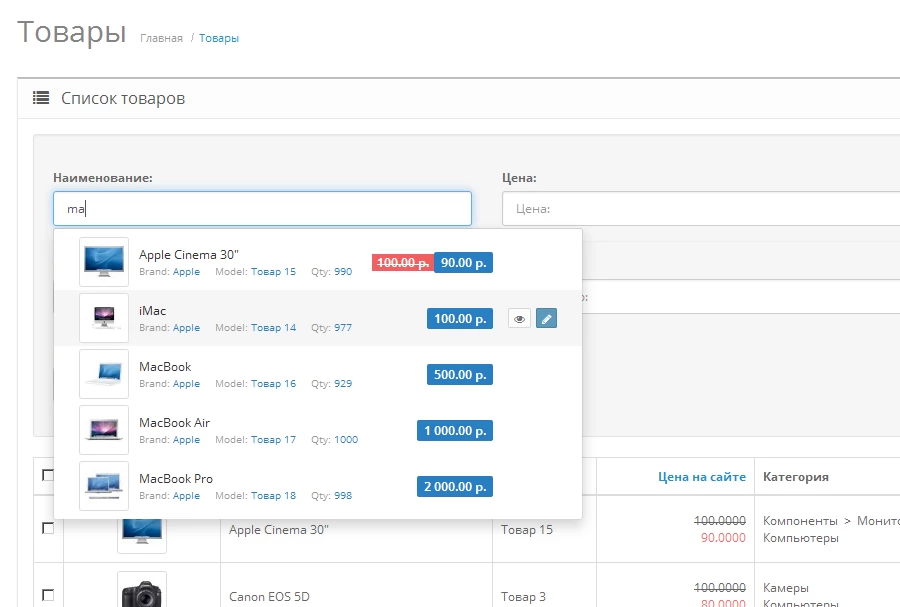Click Камеры category text in table
The width and height of the screenshot is (900, 607).
click(786, 588)
